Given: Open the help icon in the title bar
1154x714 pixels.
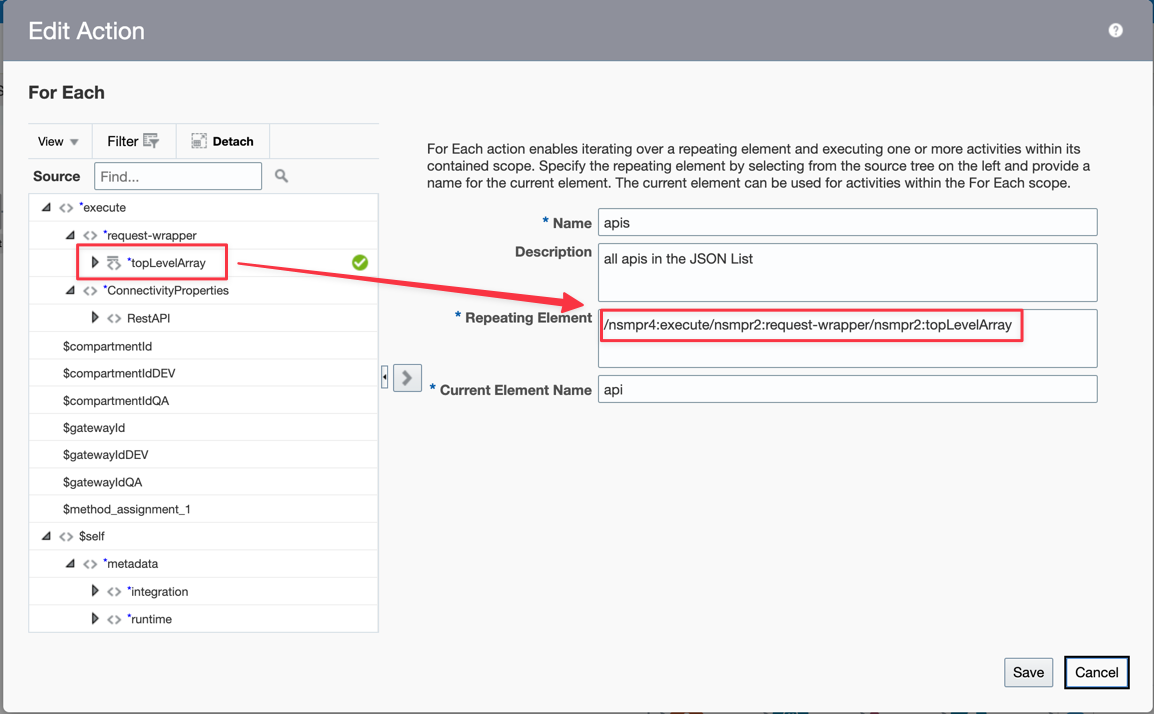Looking at the screenshot, I should 1115,29.
